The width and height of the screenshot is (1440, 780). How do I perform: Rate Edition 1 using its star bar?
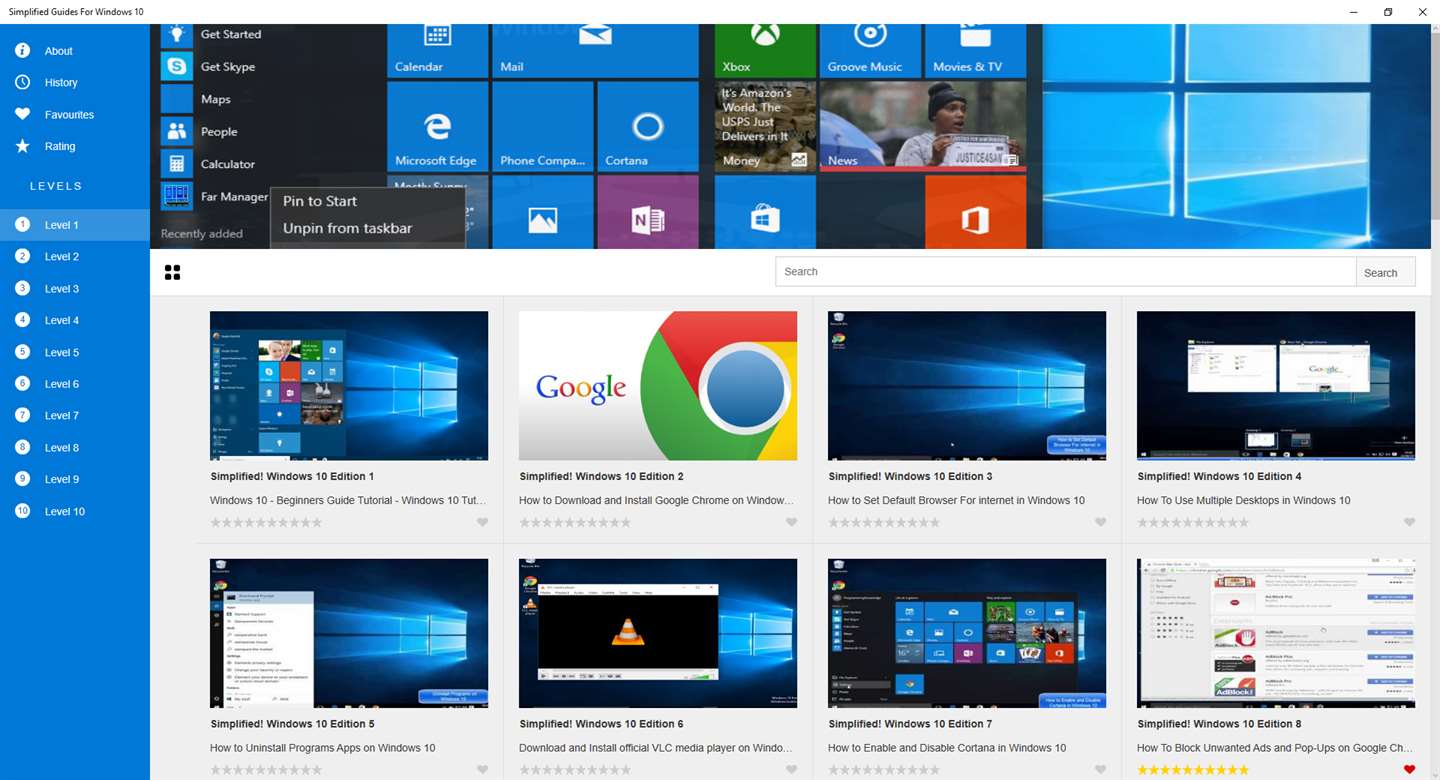[x=266, y=523]
